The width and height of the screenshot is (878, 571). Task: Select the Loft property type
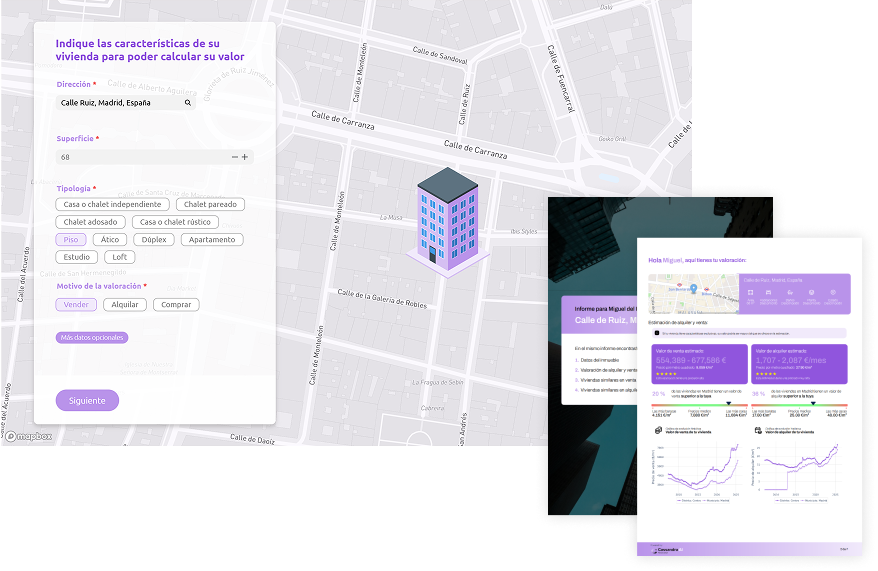tap(119, 257)
